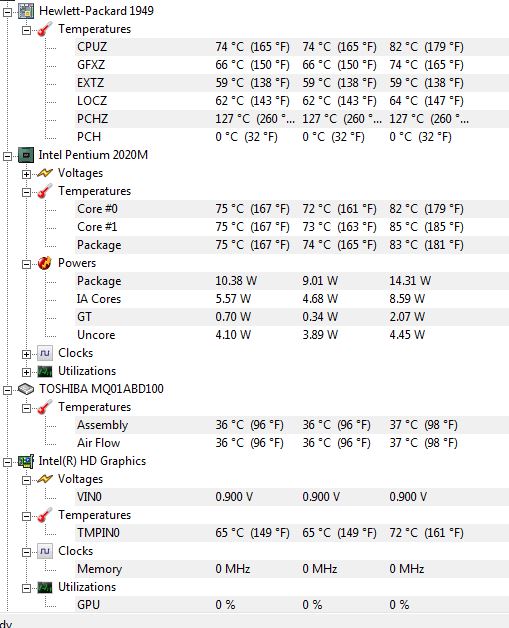The image size is (509, 628).
Task: Click the green graph icon beside Pentium Utilizations
Action: coord(45,372)
